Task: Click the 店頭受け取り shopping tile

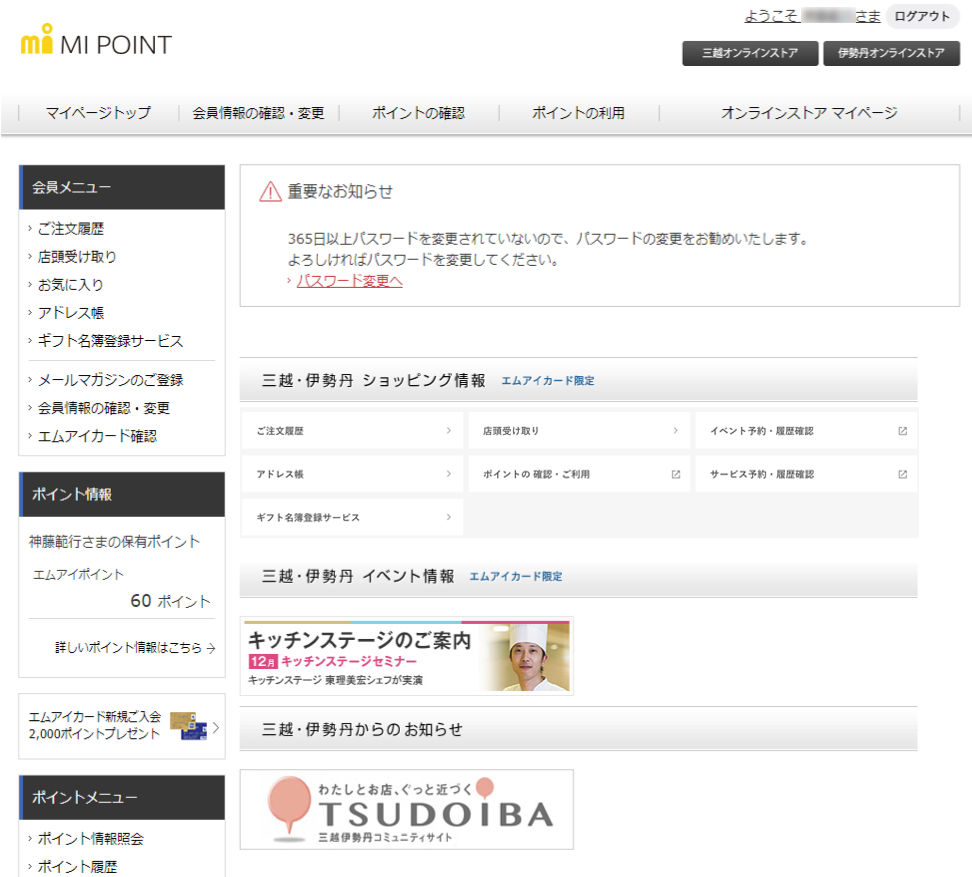Action: 579,431
